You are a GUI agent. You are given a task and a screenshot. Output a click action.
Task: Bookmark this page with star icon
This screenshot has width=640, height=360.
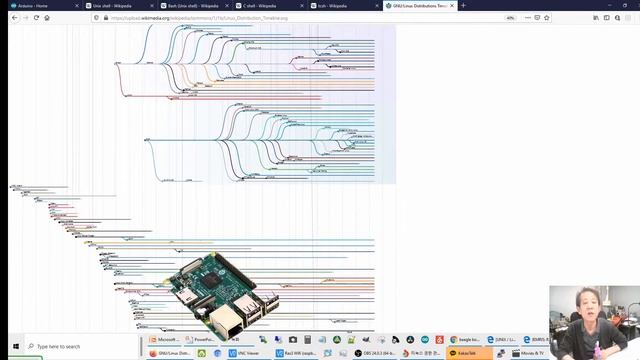click(547, 18)
